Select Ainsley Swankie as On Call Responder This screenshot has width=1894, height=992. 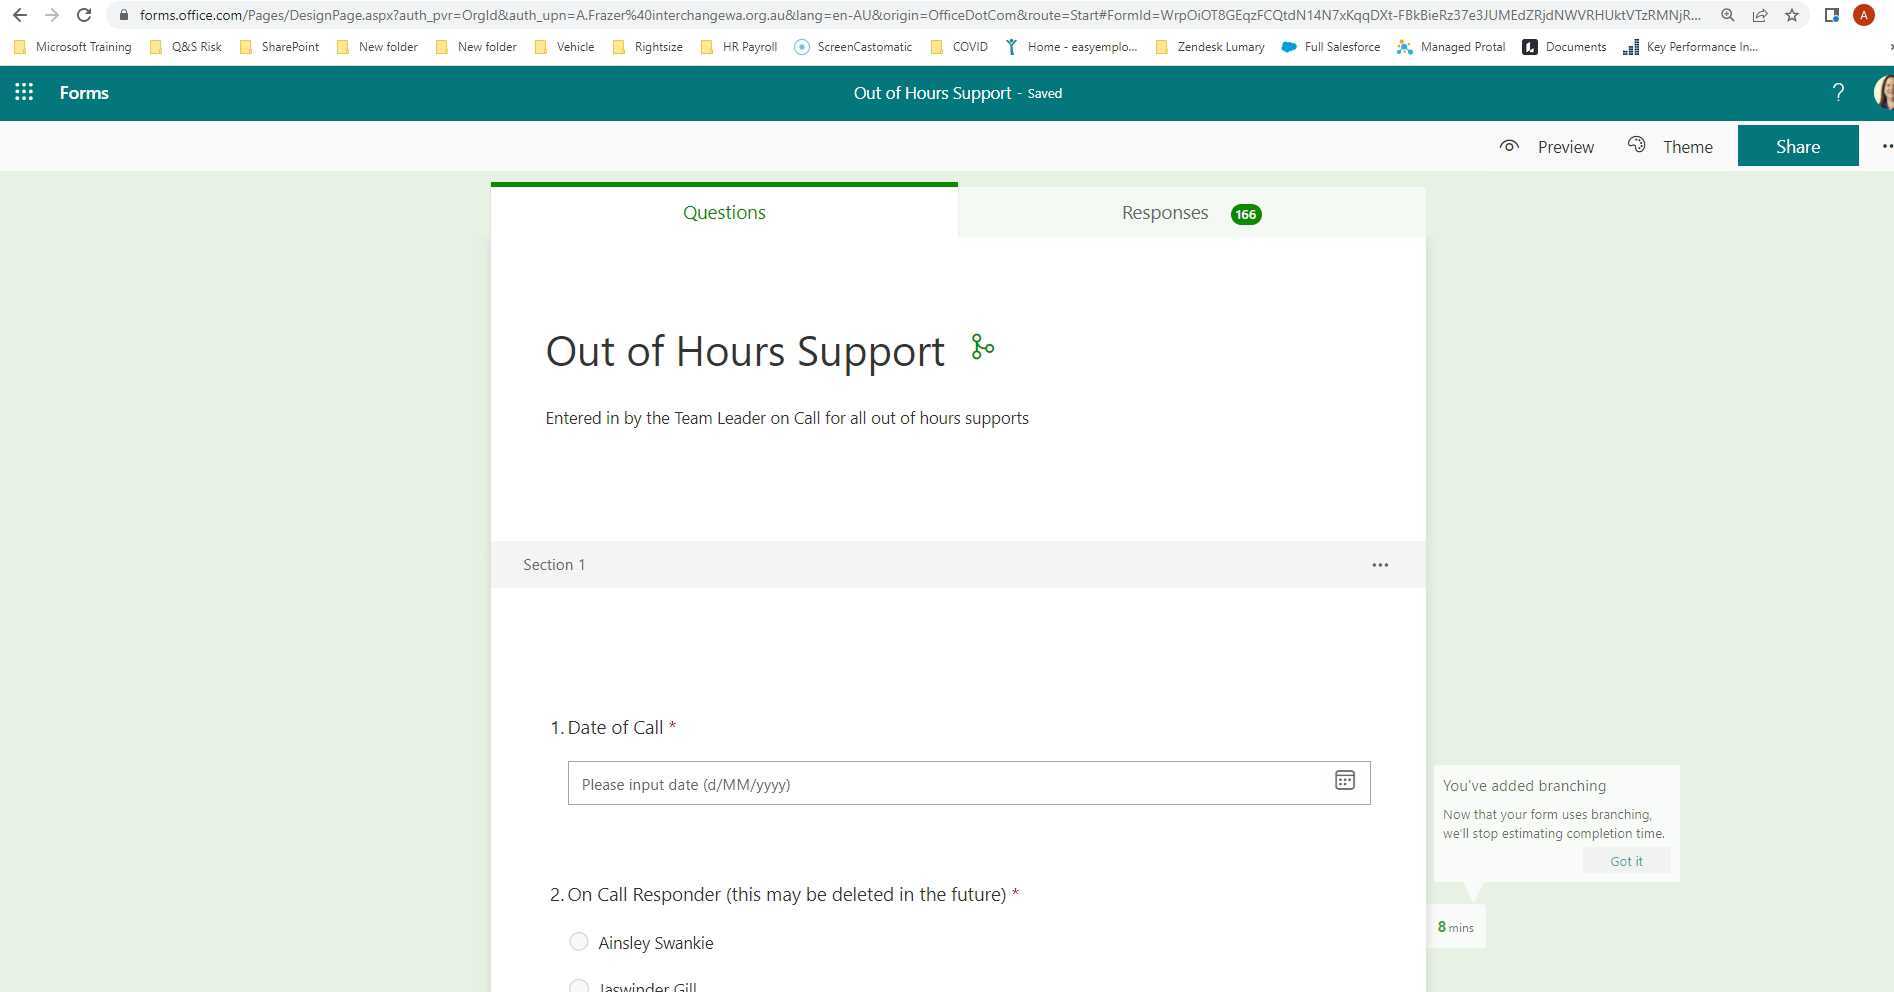579,941
